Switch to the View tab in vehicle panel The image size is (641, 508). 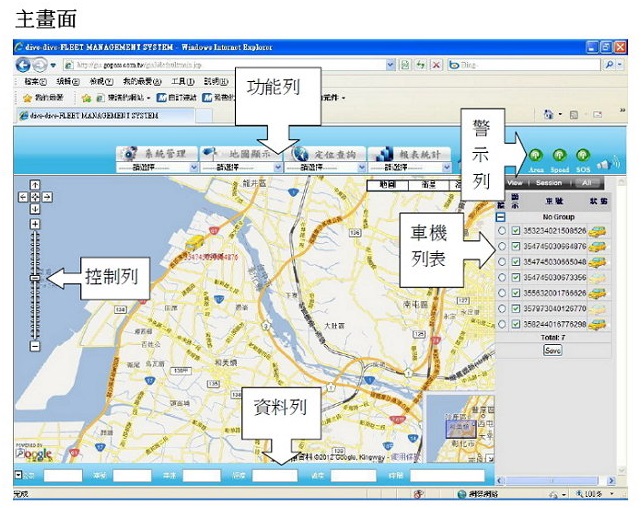tap(515, 183)
